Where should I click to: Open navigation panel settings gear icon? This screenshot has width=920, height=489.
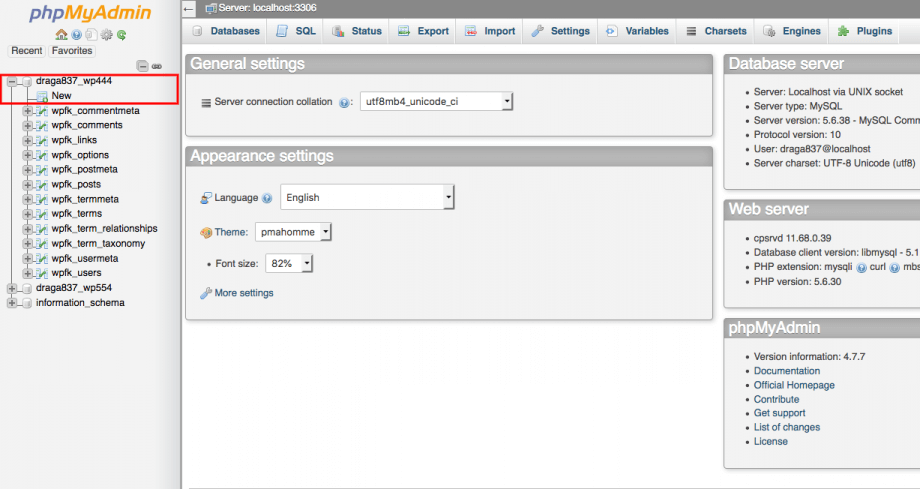(x=106, y=35)
